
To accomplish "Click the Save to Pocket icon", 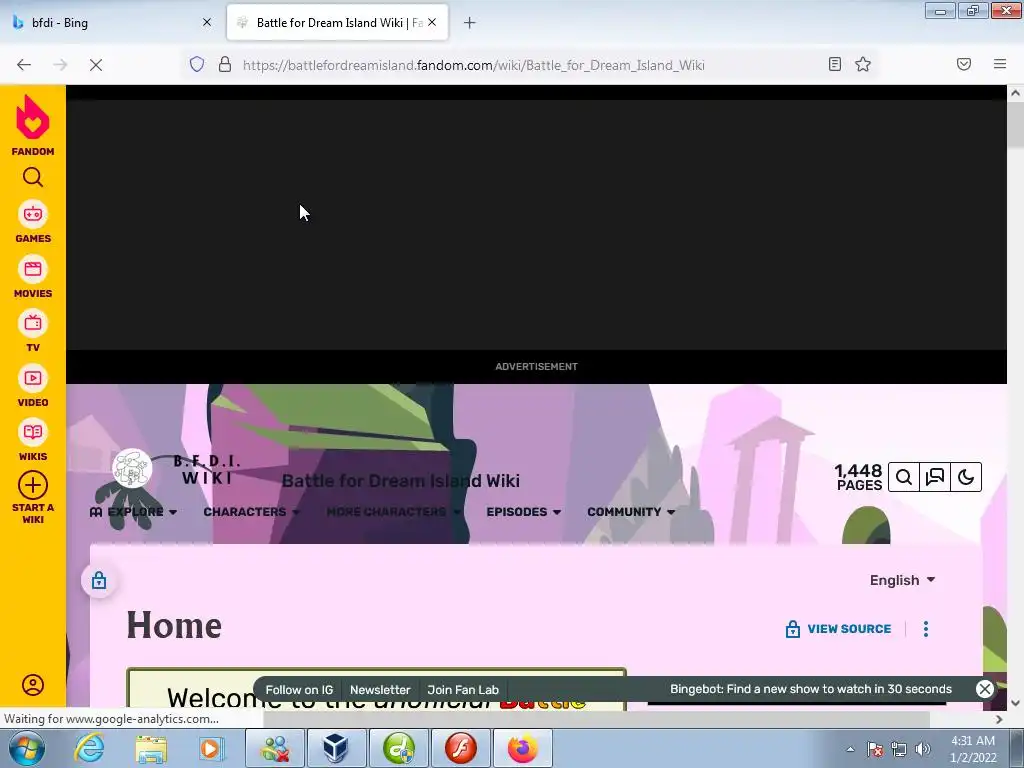I will [964, 64].
